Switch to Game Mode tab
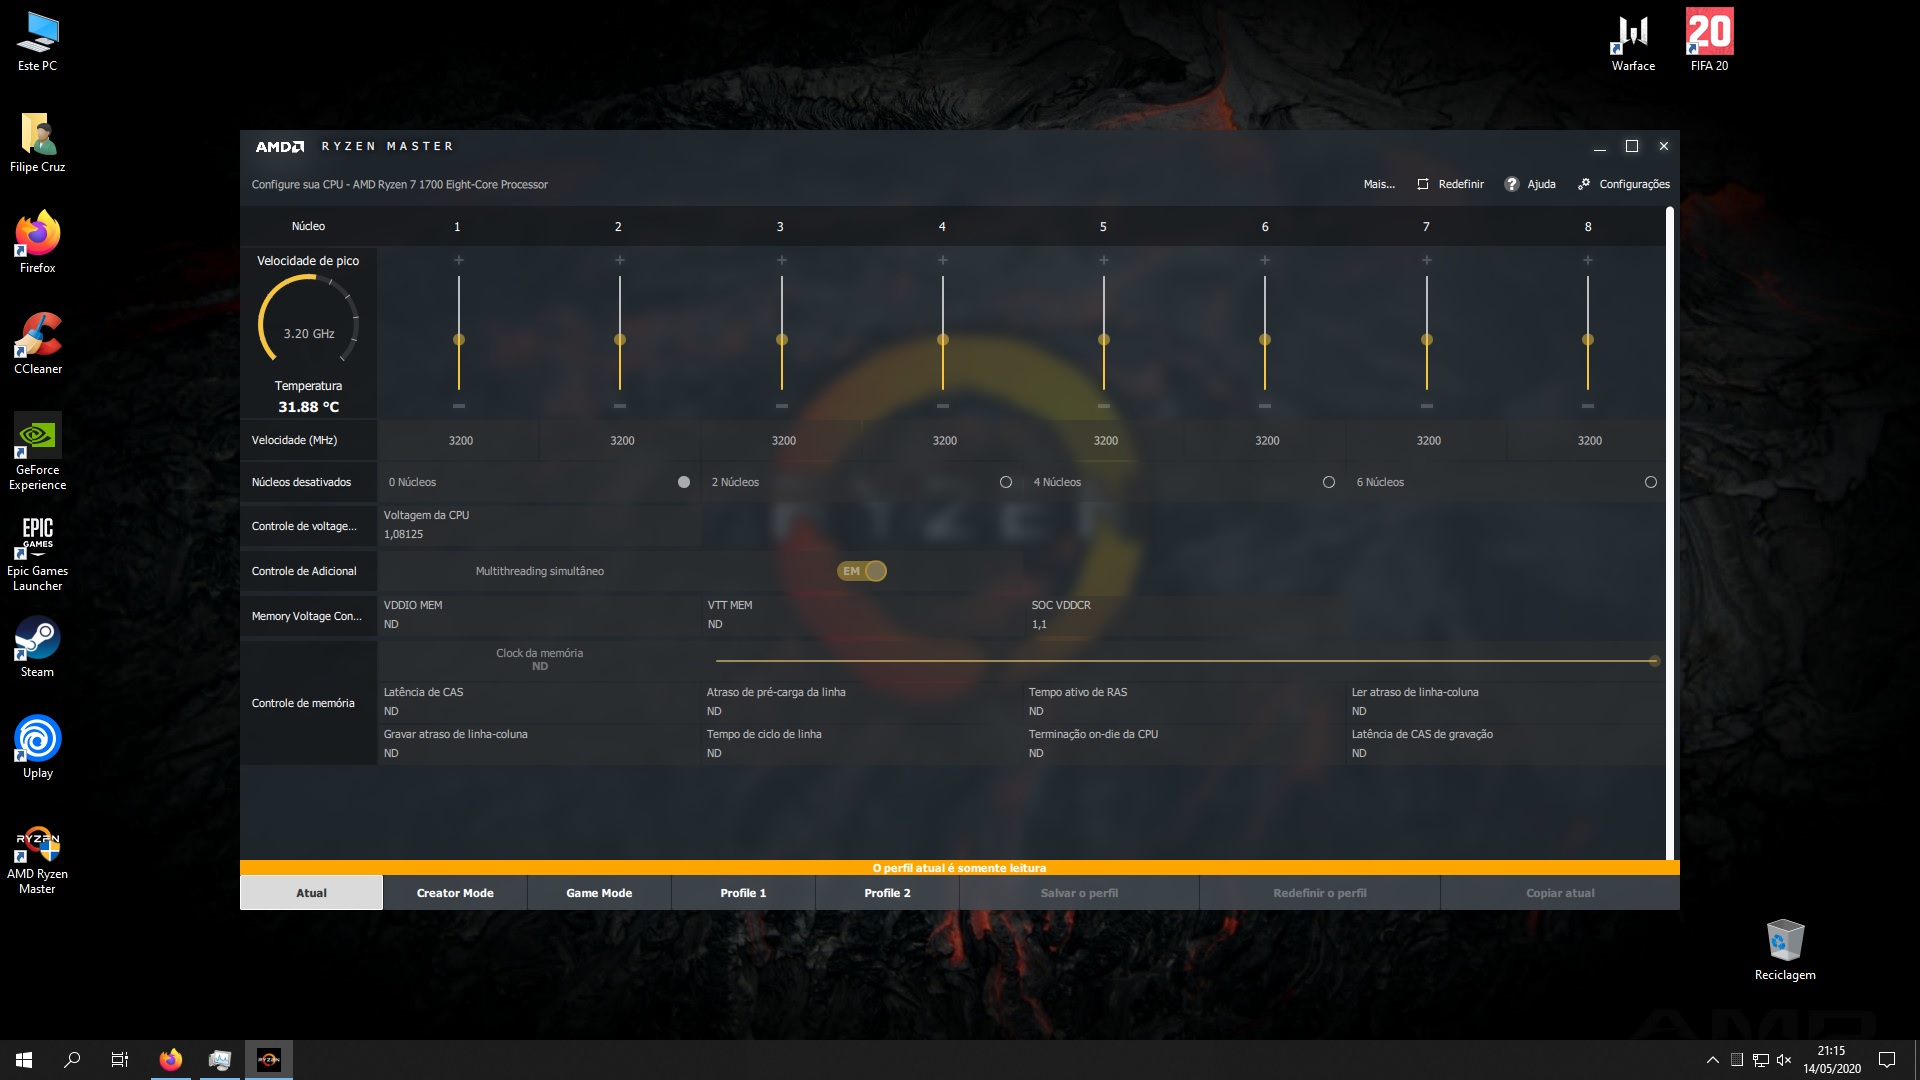This screenshot has width=1920, height=1080. (599, 893)
